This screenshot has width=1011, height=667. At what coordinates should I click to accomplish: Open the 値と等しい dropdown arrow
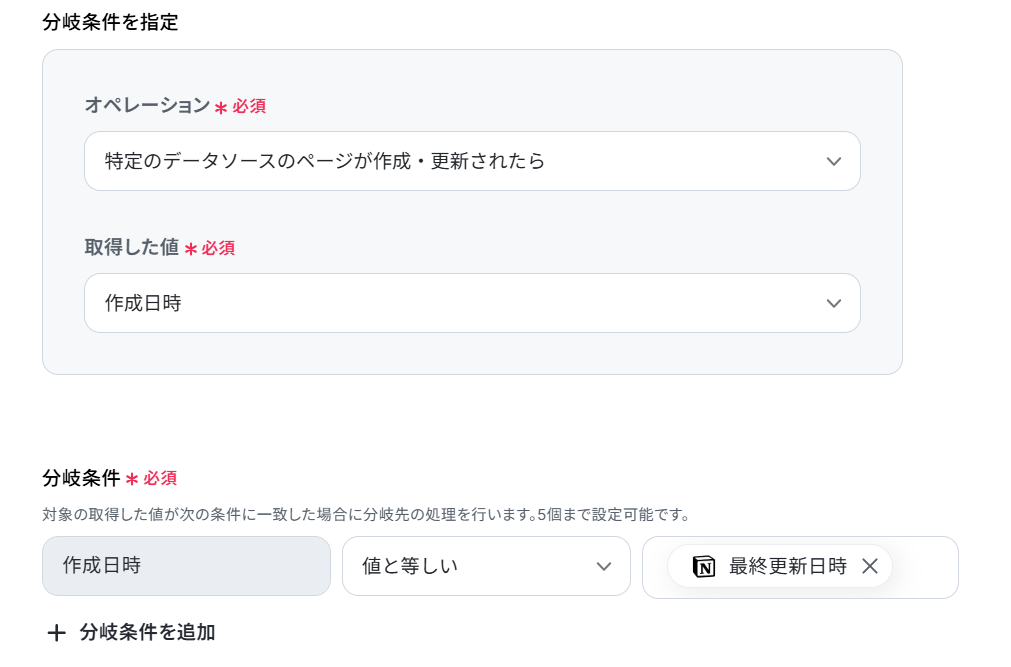604,566
